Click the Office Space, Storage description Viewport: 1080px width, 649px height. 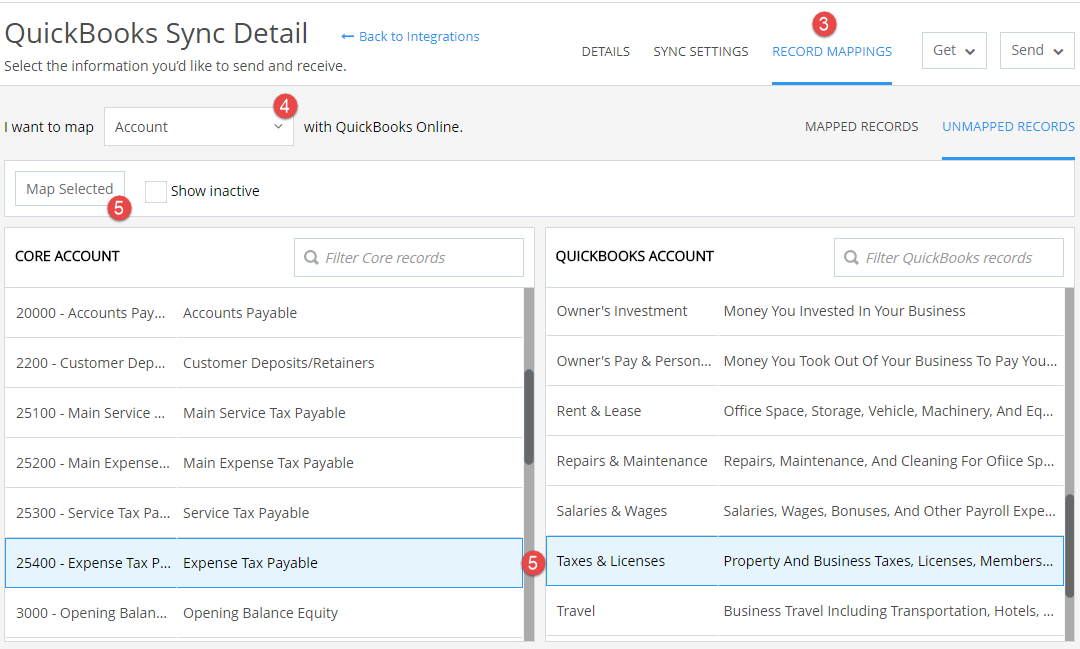(x=888, y=411)
